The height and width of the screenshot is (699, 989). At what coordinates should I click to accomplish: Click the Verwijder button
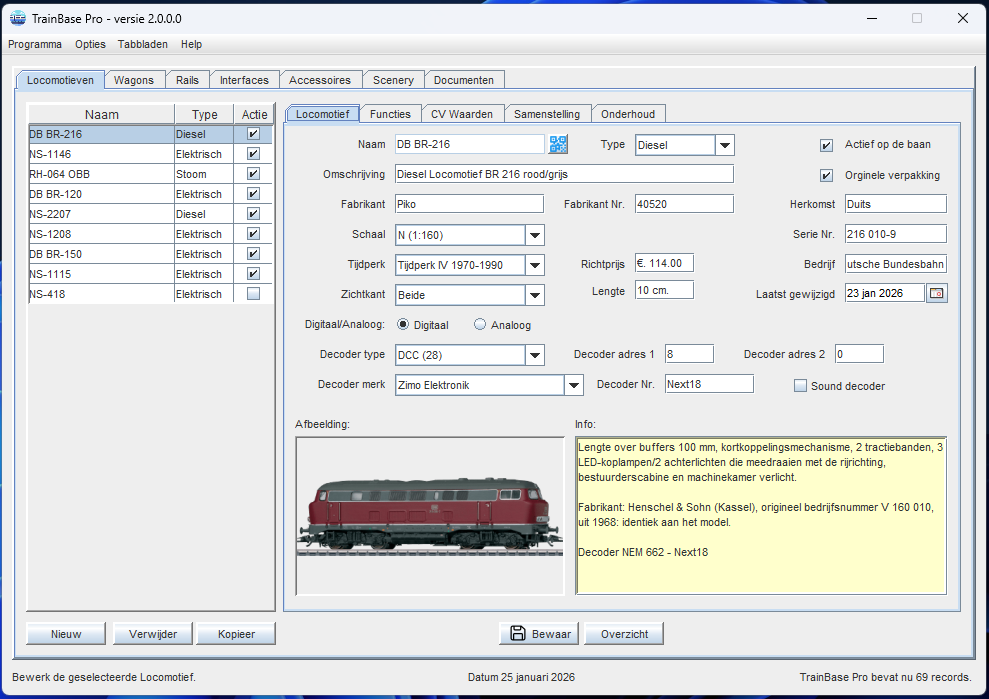(152, 633)
